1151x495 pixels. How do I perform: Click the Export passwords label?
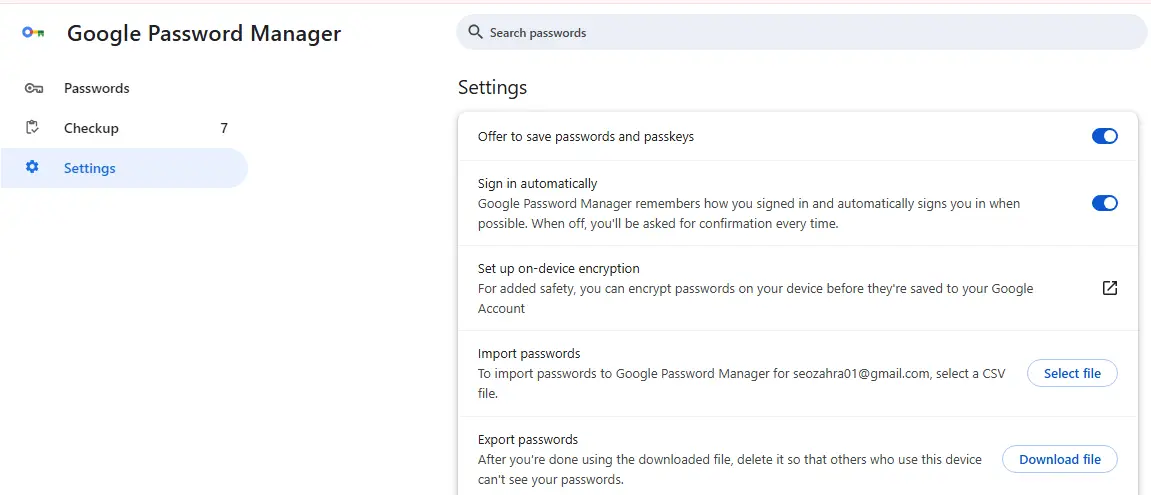click(x=528, y=440)
